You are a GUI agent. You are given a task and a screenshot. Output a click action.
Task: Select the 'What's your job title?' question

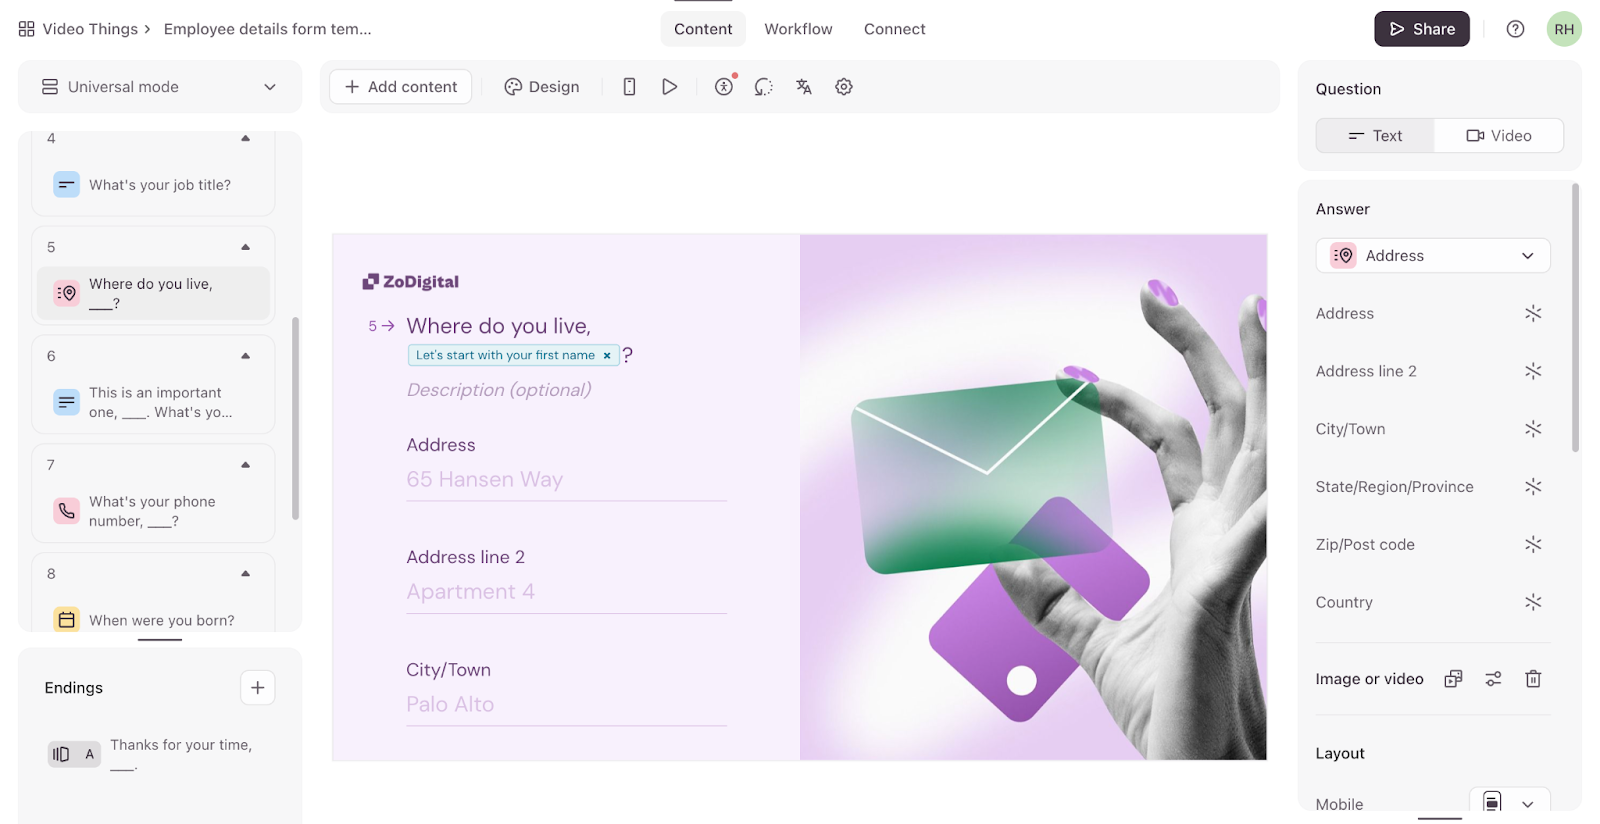click(x=154, y=185)
